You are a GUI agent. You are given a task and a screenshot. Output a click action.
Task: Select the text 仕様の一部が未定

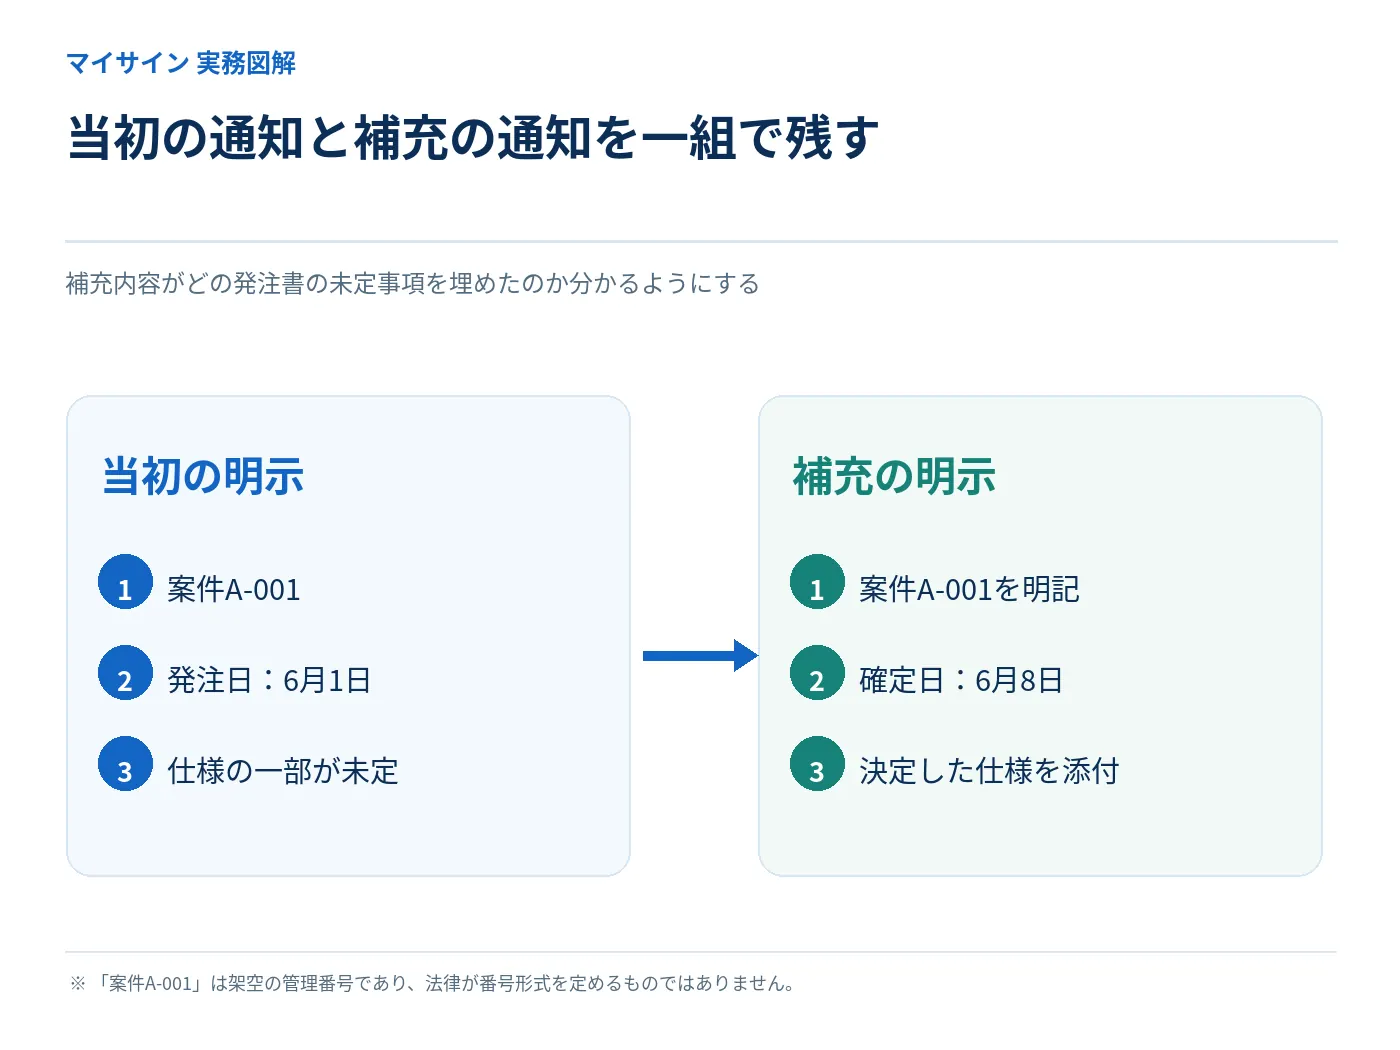coord(283,772)
